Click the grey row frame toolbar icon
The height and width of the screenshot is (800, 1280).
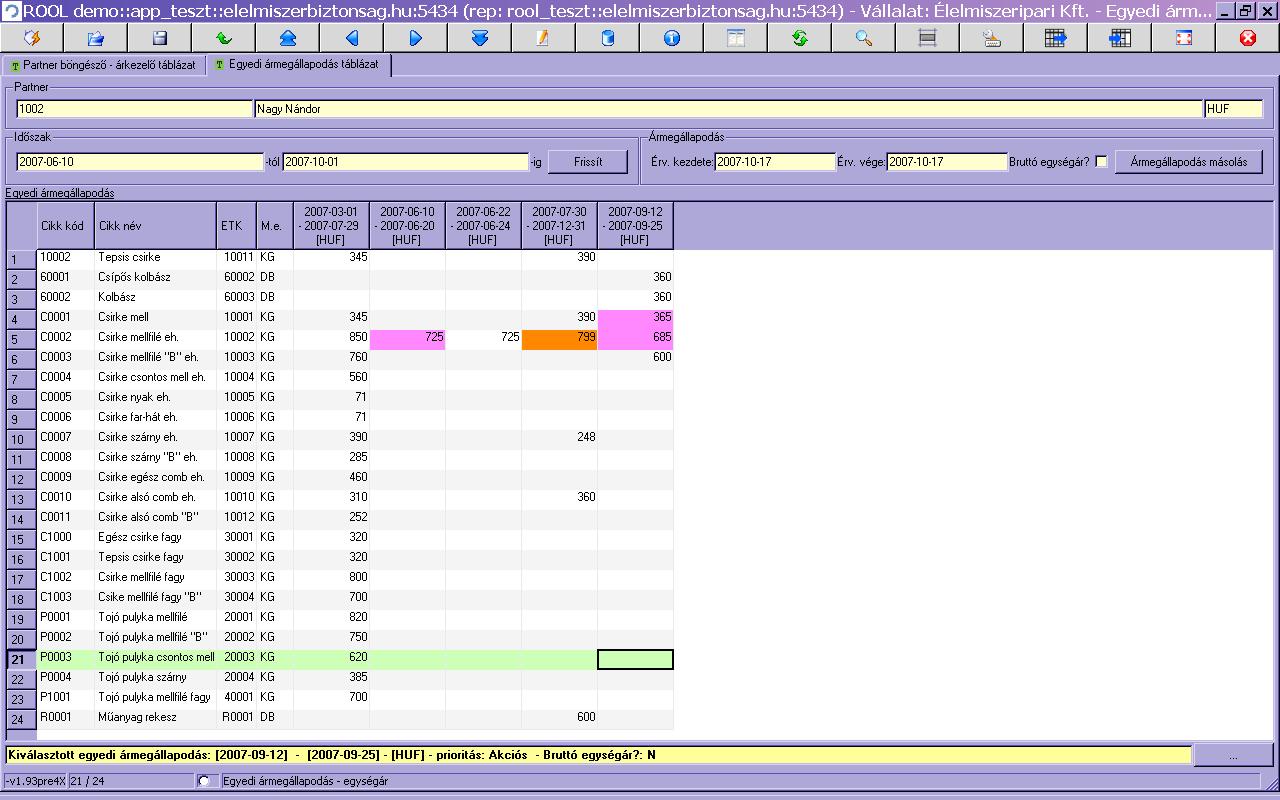coord(928,38)
